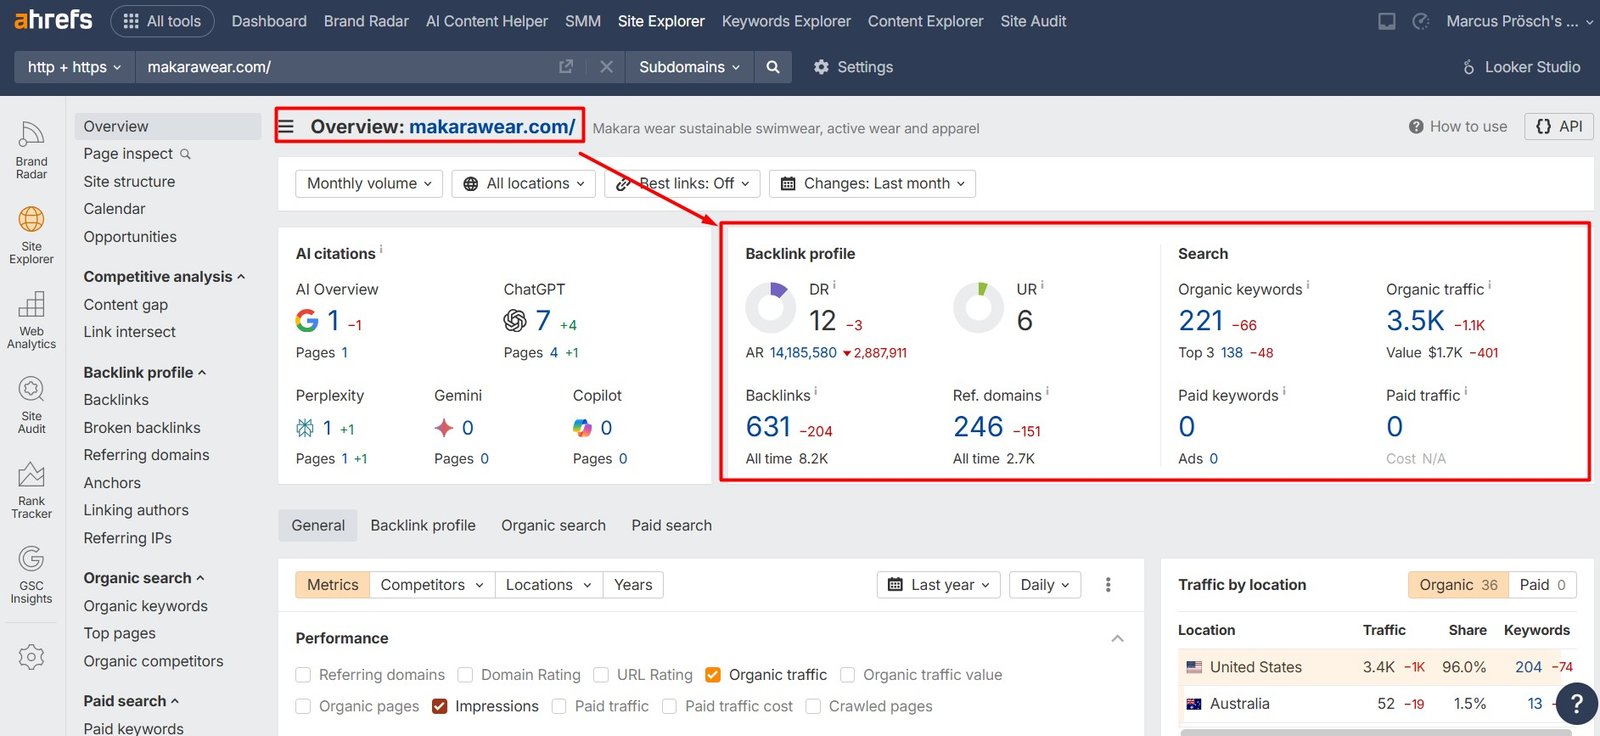Image resolution: width=1600 pixels, height=736 pixels.
Task: Click the monitor icon in the top bar
Action: (x=1387, y=21)
